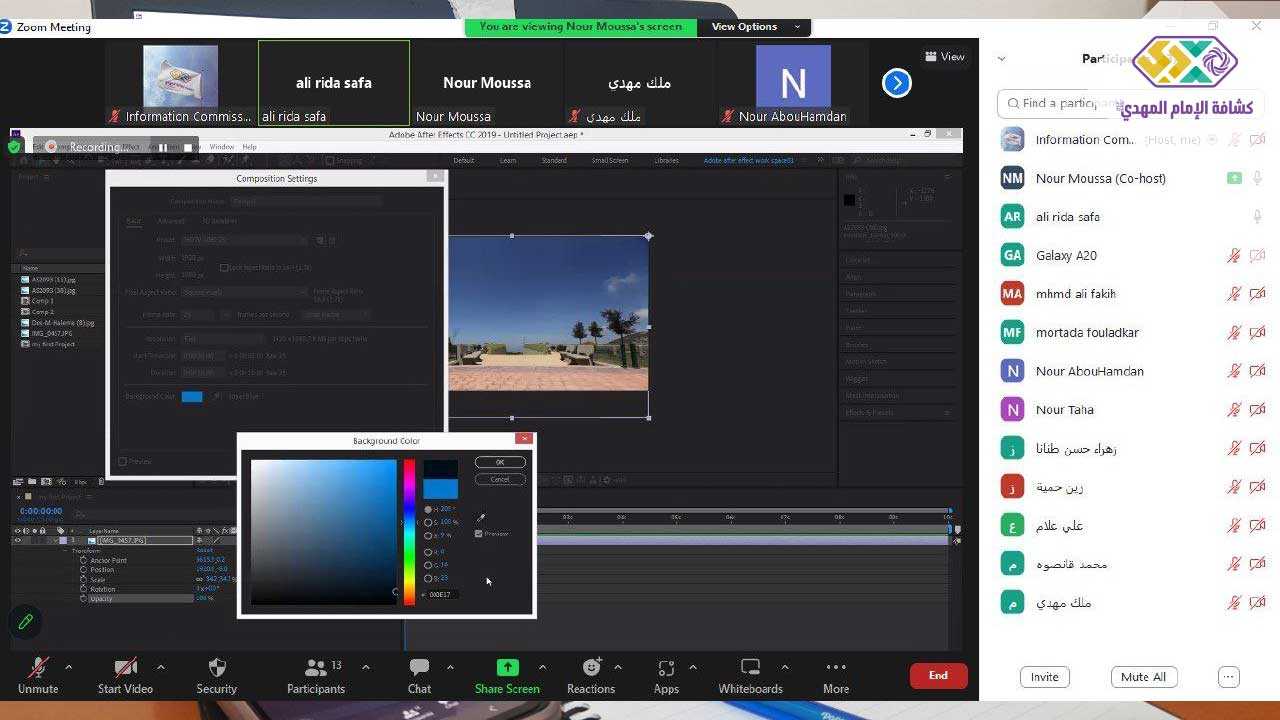Click the Start Video camera icon
The image size is (1280, 720).
[x=125, y=668]
